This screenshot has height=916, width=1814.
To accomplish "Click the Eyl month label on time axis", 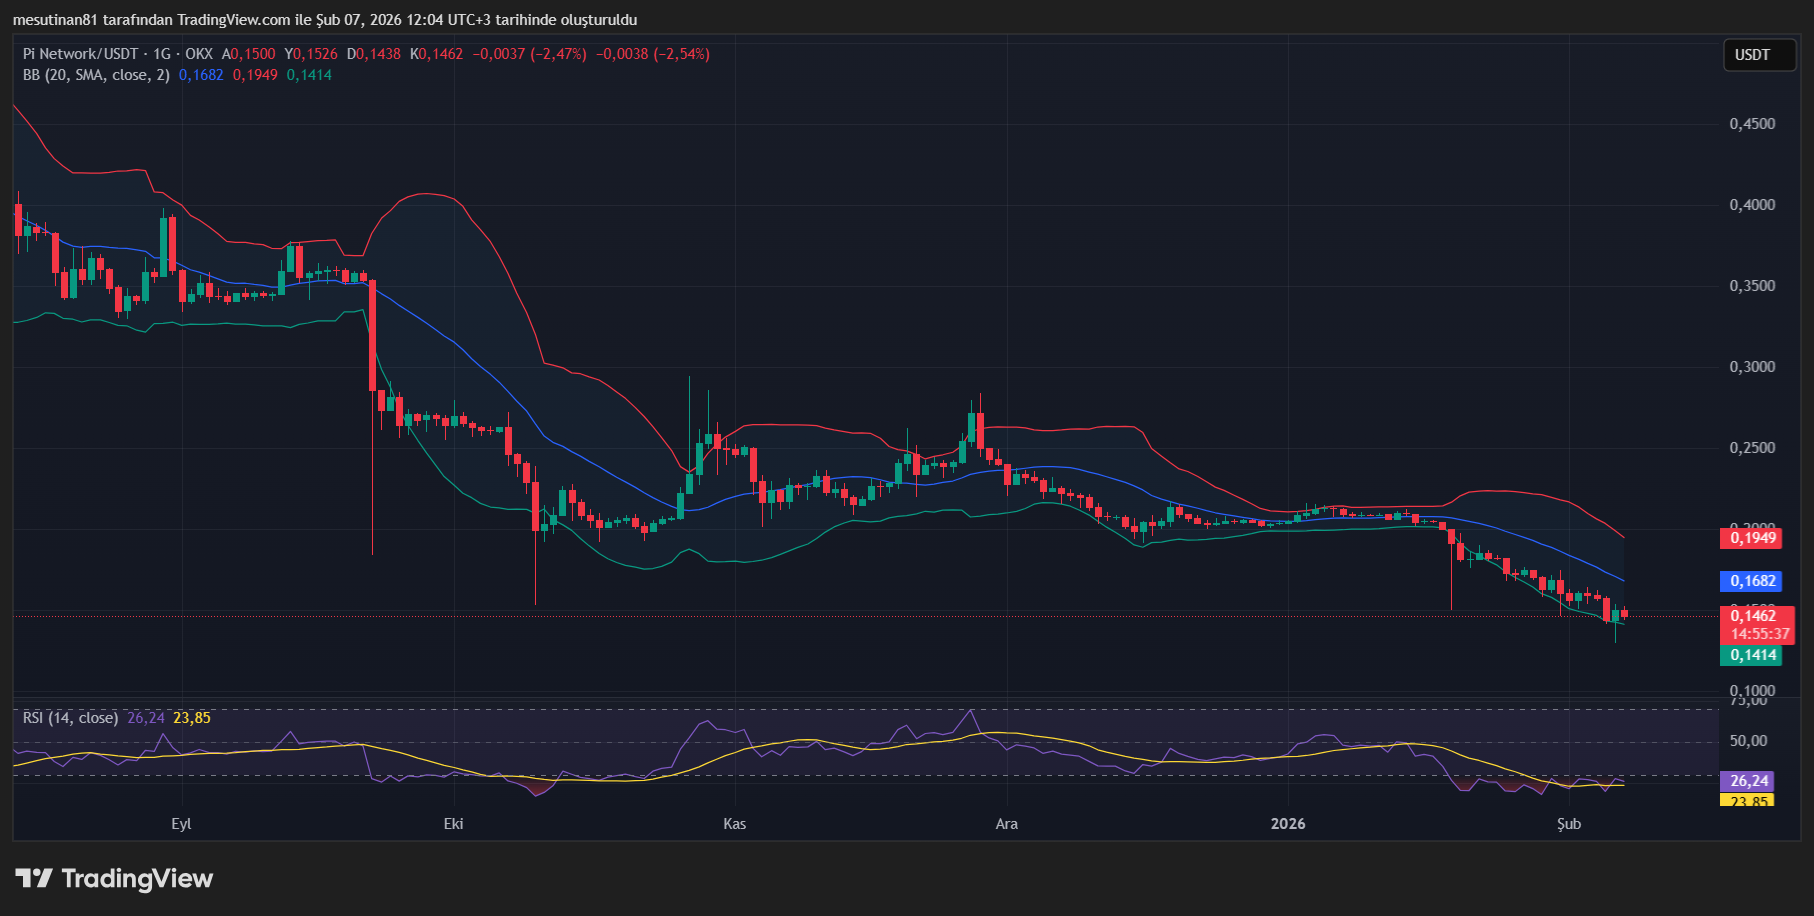I will click(181, 824).
